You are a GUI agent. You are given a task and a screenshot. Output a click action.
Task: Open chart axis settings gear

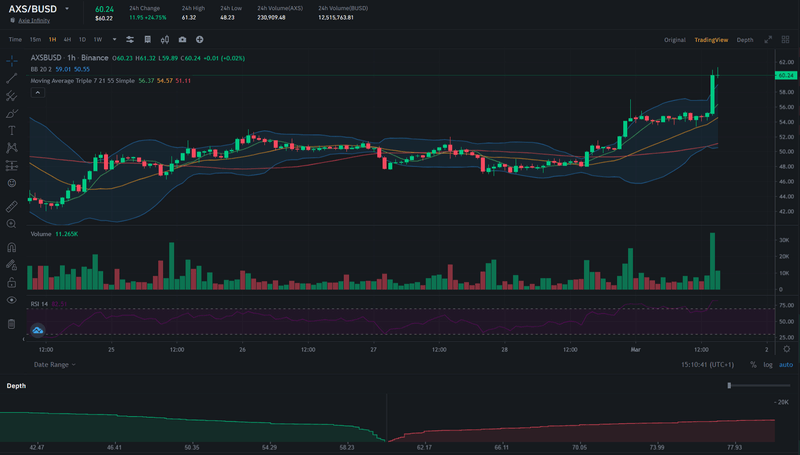pos(787,349)
